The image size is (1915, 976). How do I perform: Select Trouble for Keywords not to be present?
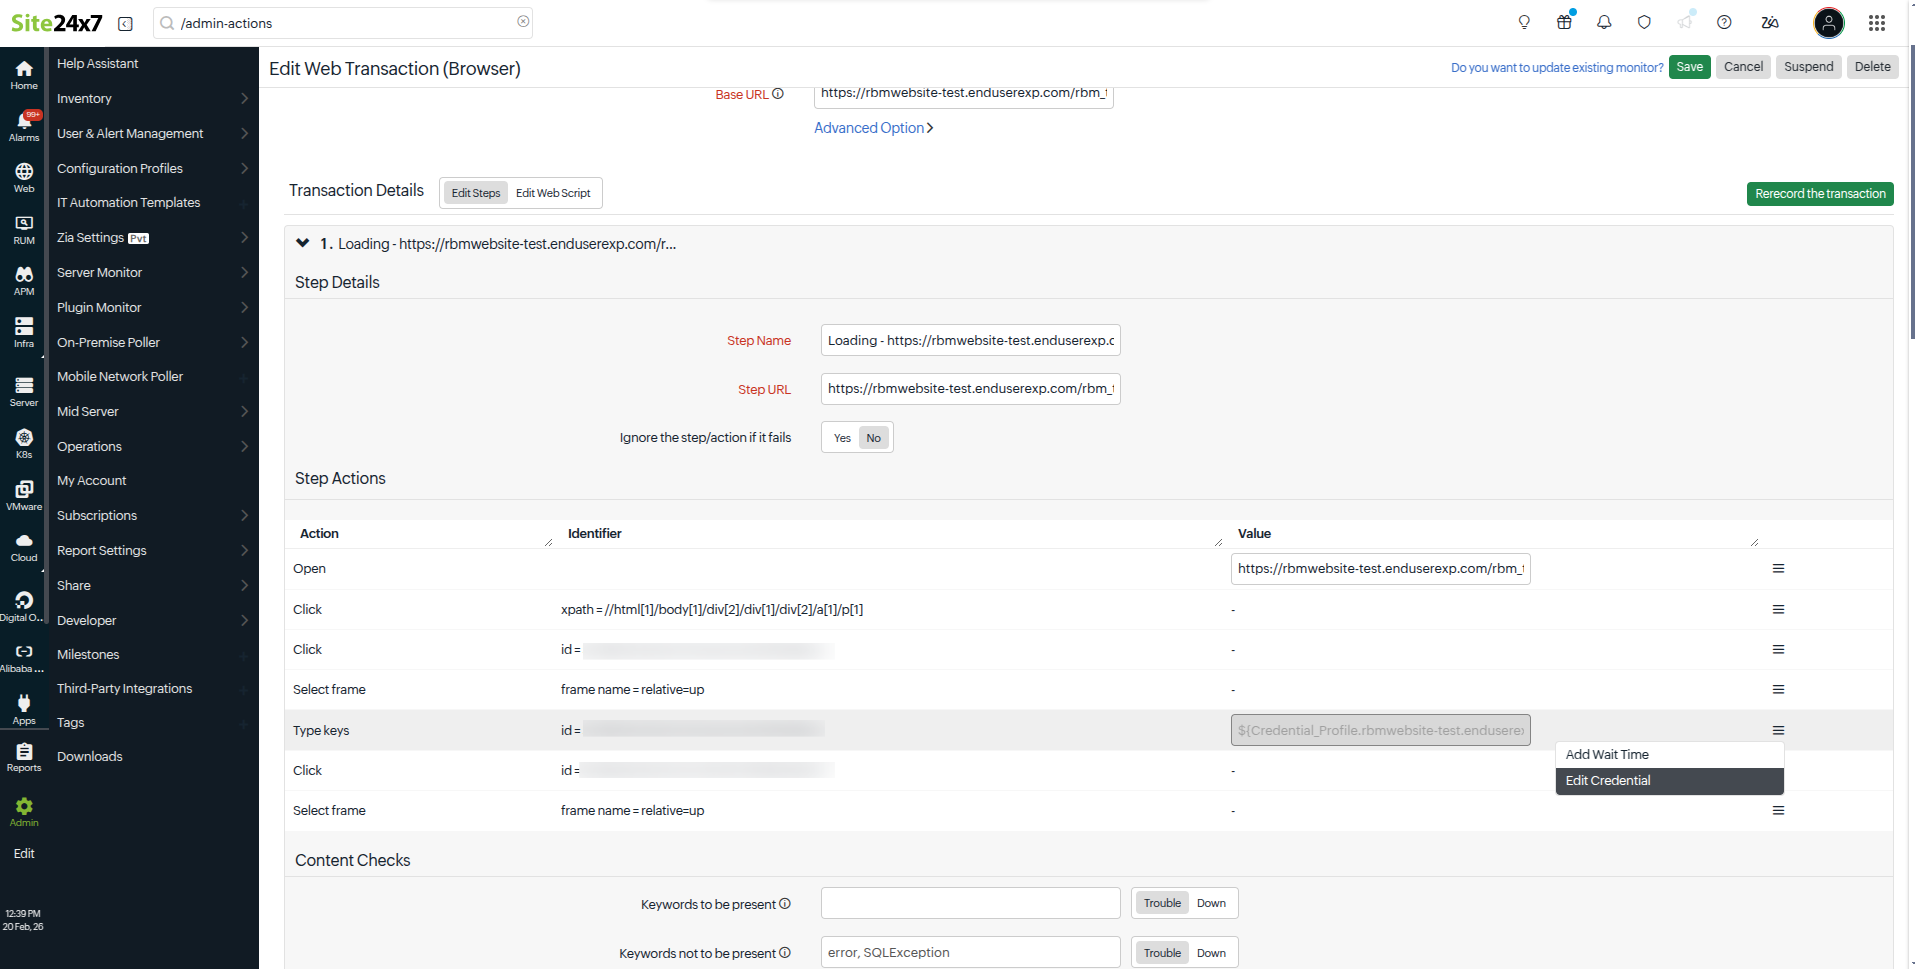[1160, 952]
